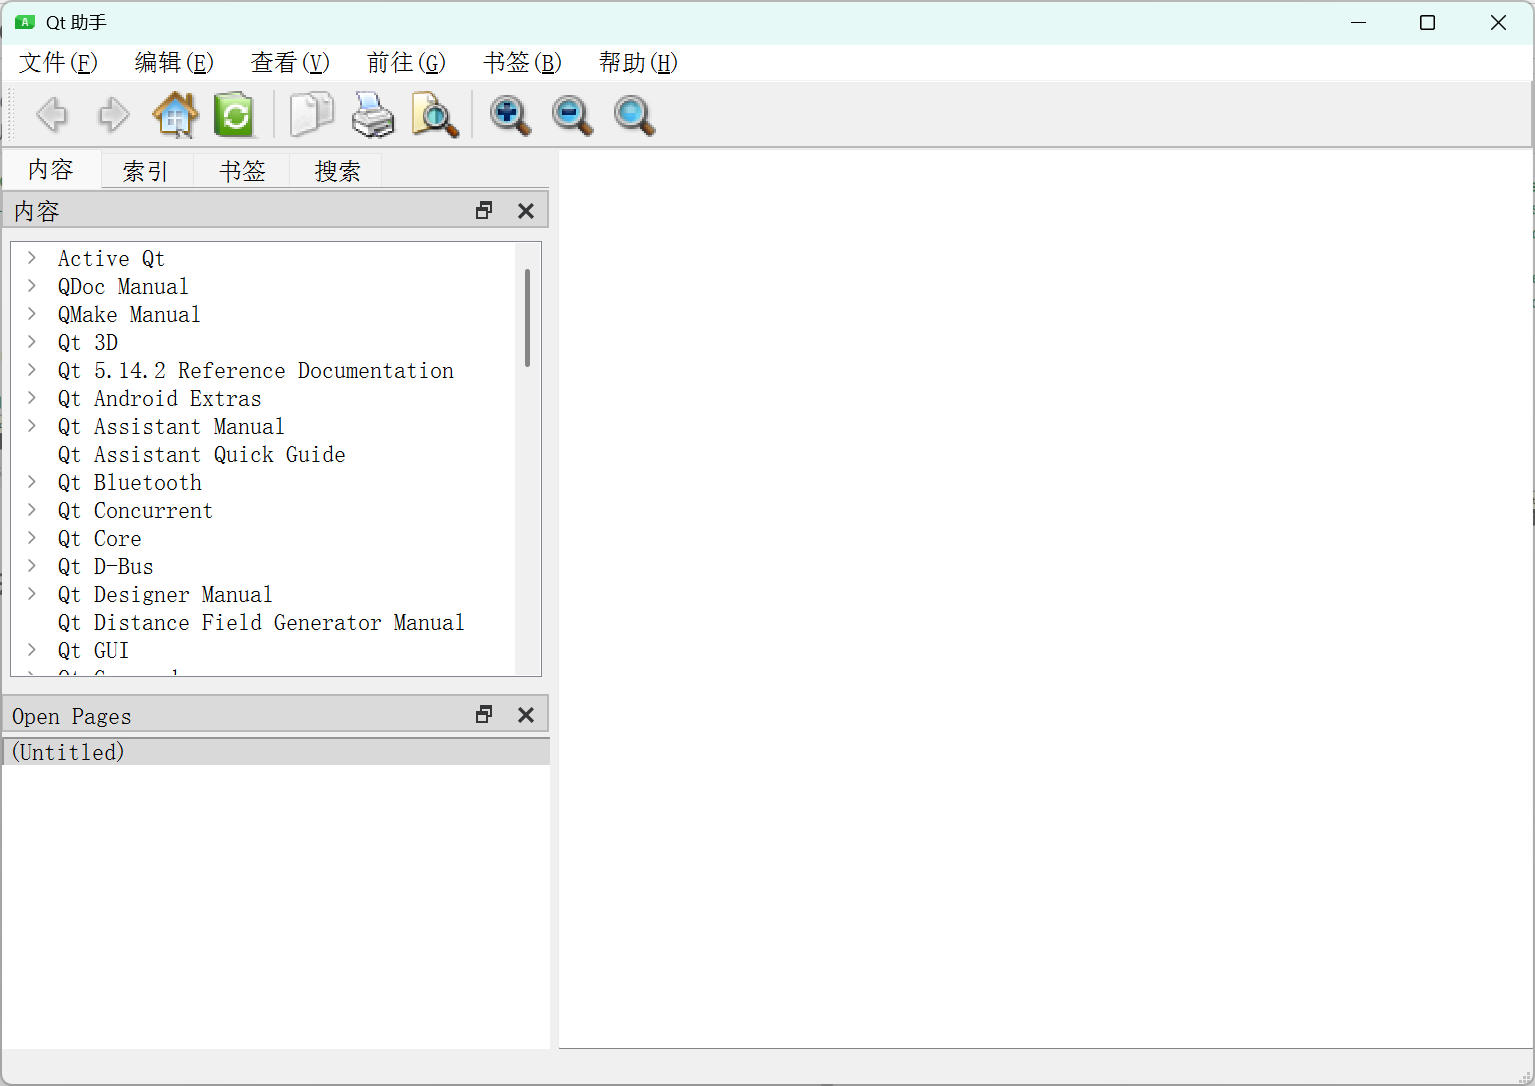Select Qt Assistant Quick Guide
The width and height of the screenshot is (1535, 1086).
pos(202,454)
